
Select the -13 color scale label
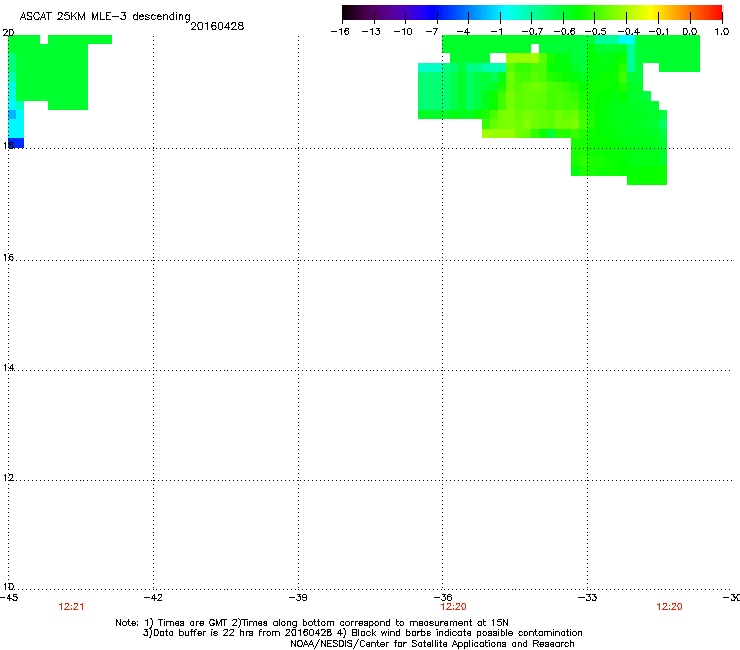pos(371,32)
